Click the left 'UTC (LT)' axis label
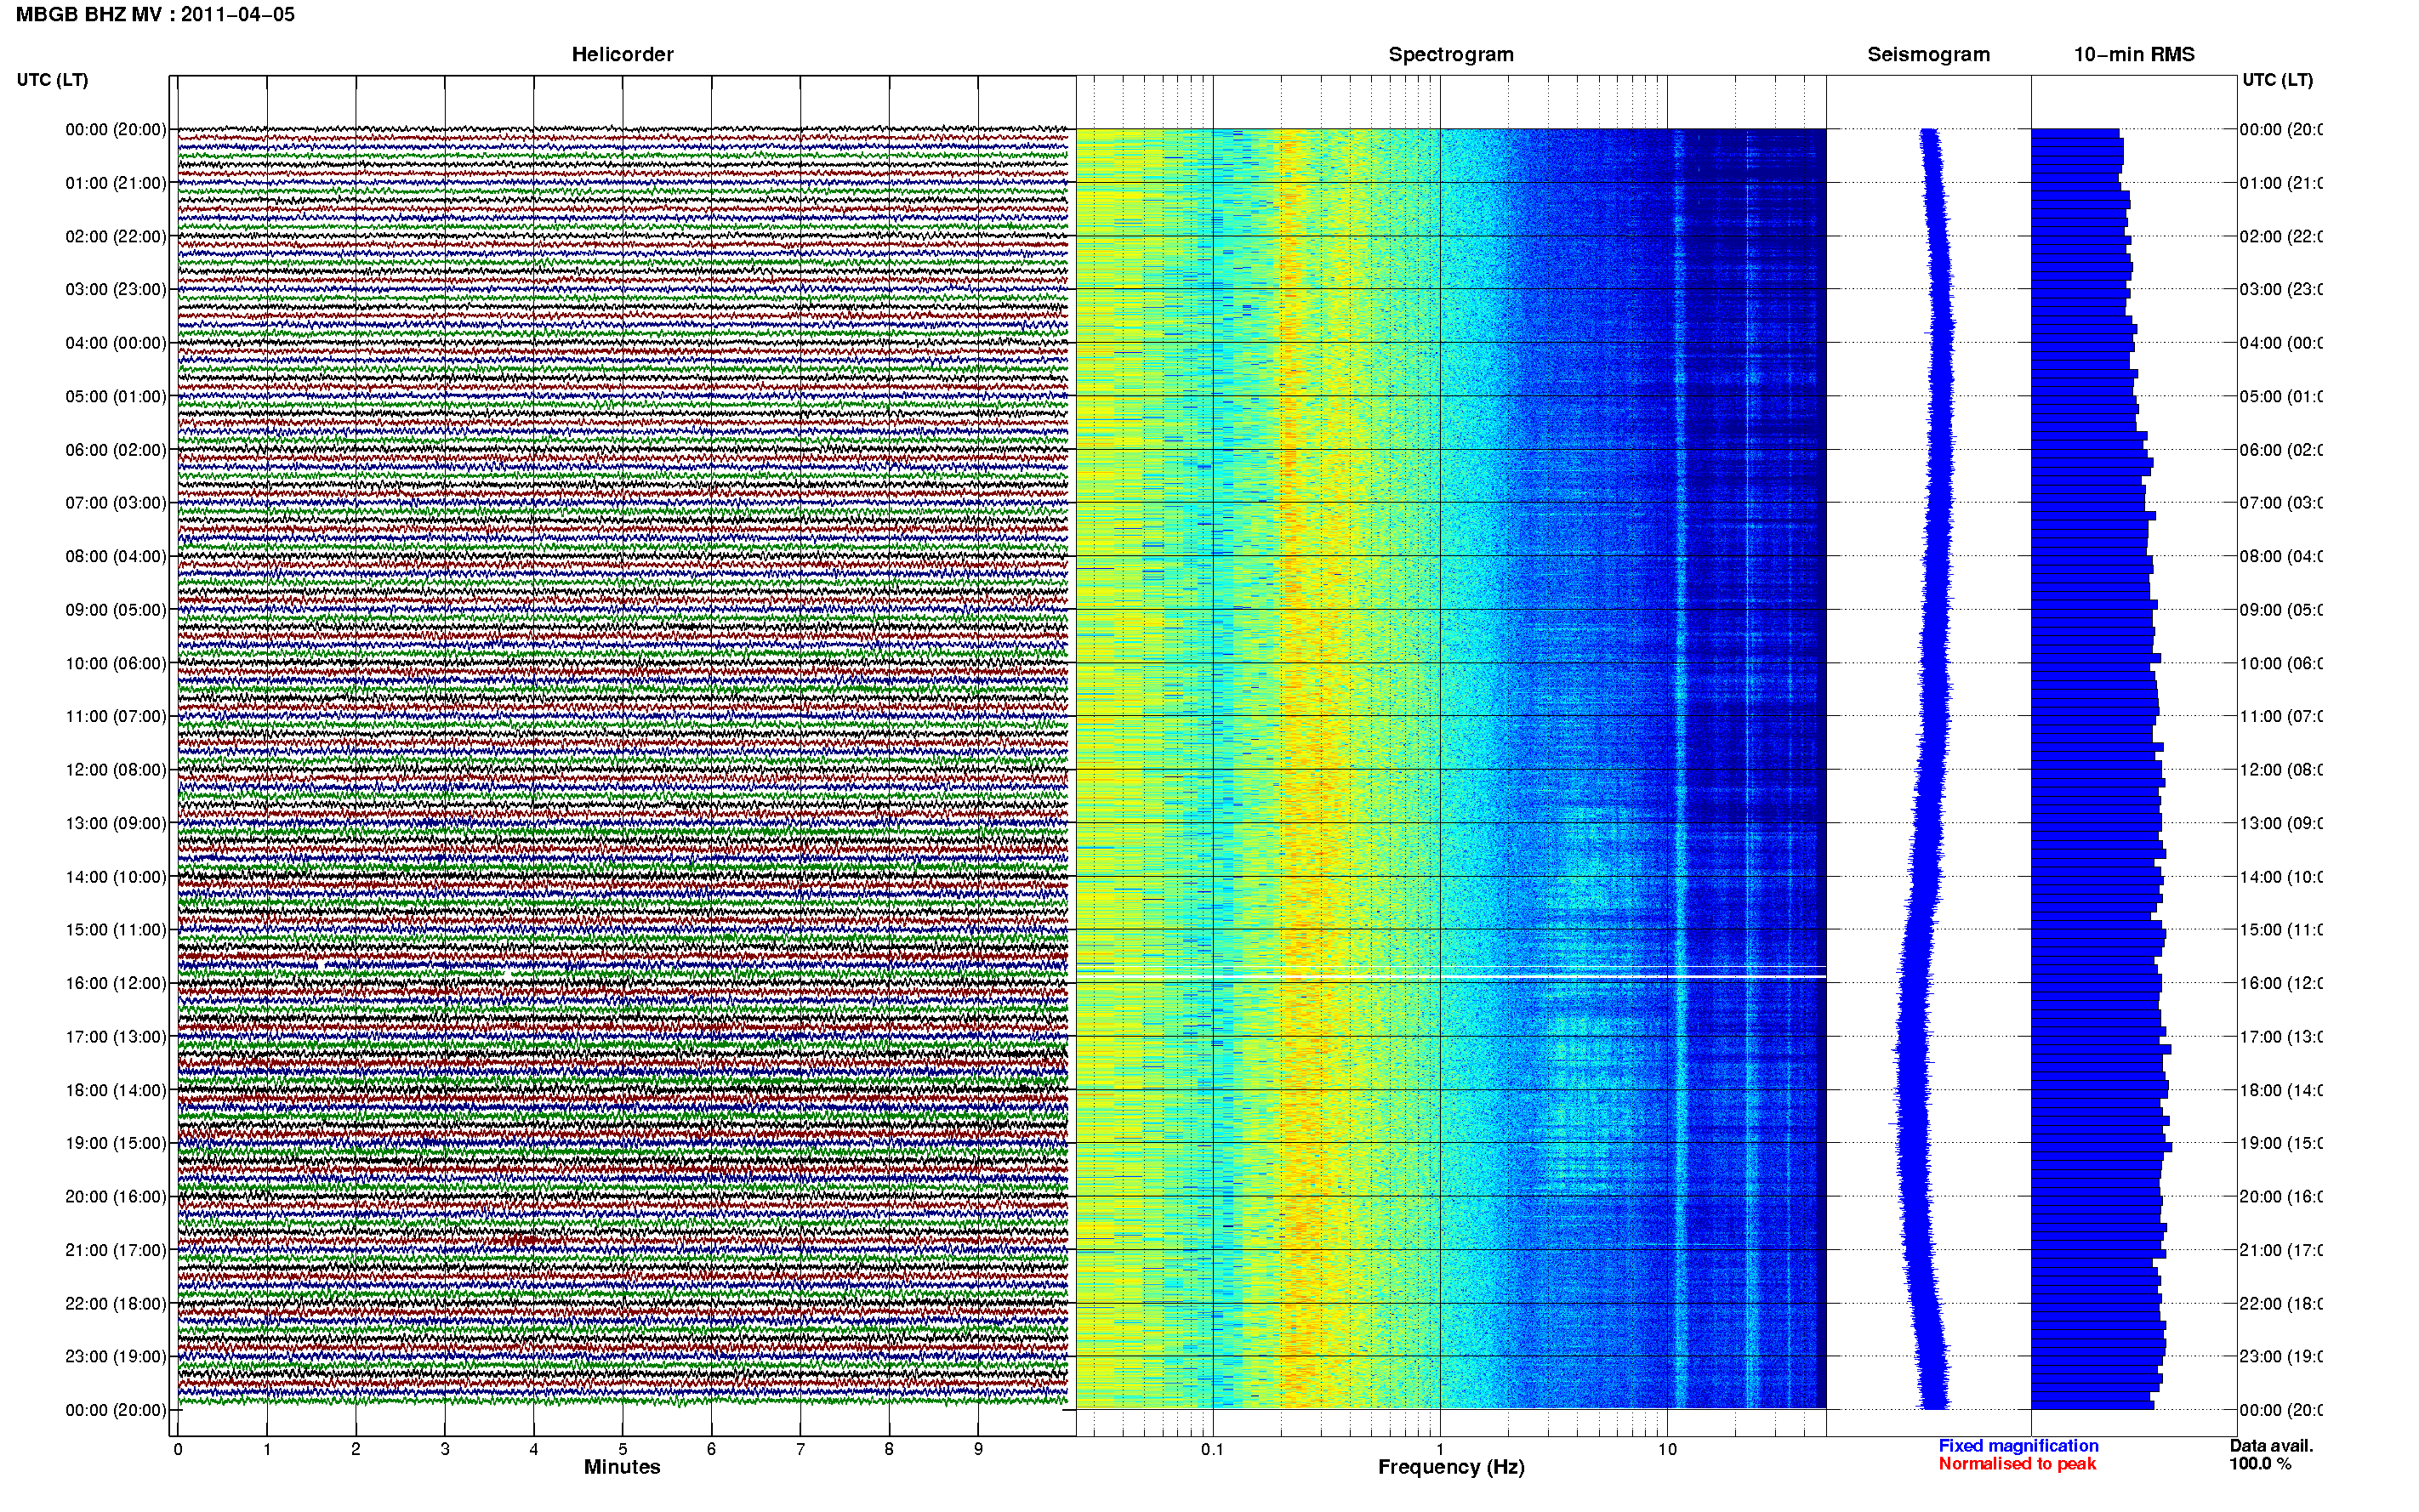Screen dimensions: 2419x1512 [52, 80]
